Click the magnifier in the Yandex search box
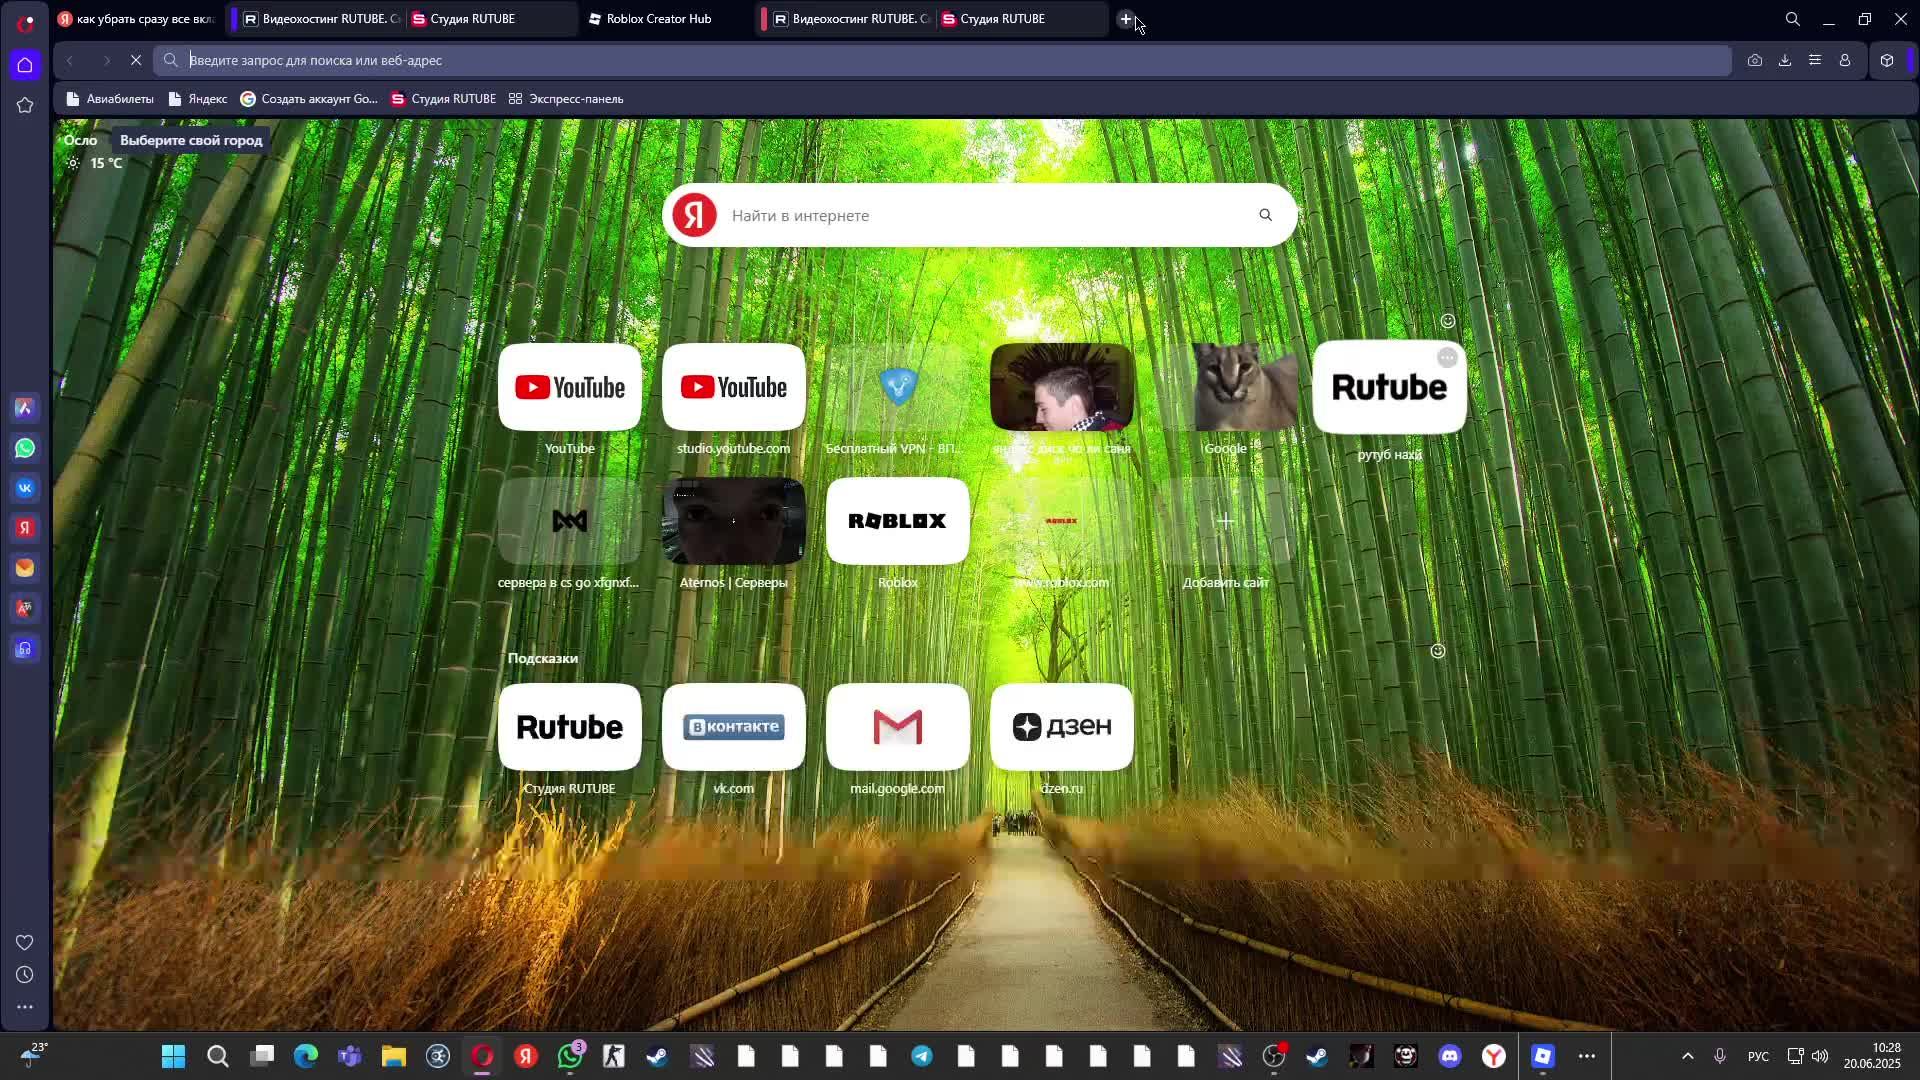This screenshot has height=1080, width=1920. pyautogui.click(x=1266, y=215)
